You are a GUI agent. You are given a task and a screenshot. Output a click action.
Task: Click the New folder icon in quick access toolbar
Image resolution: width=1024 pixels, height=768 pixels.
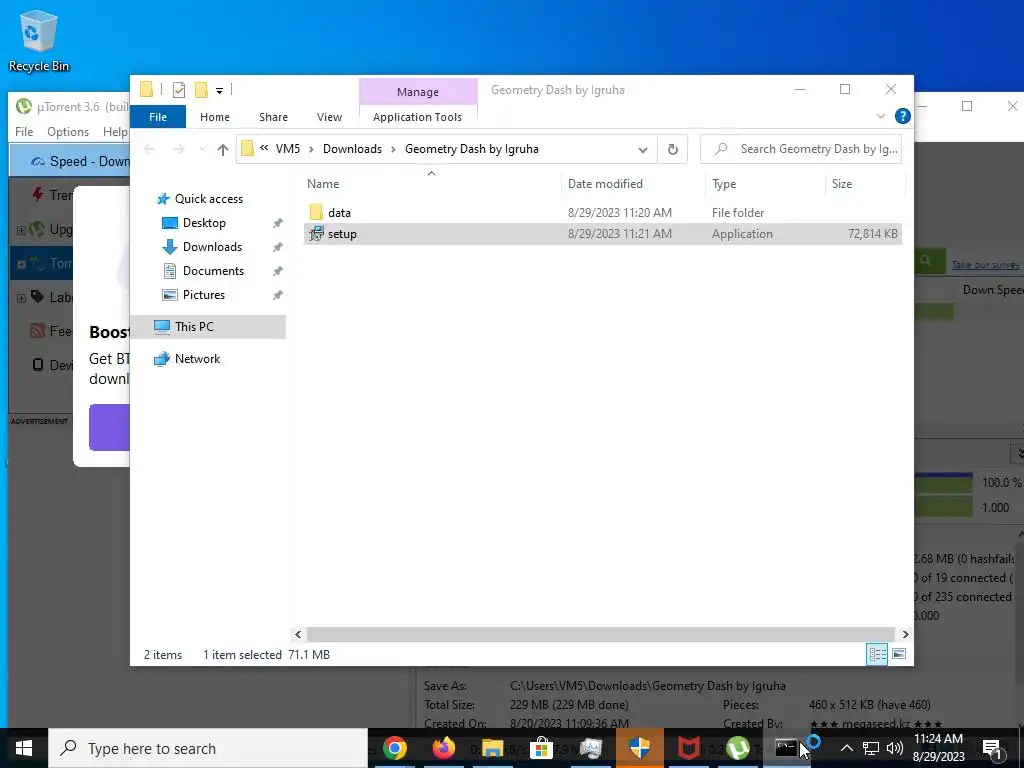(x=201, y=90)
